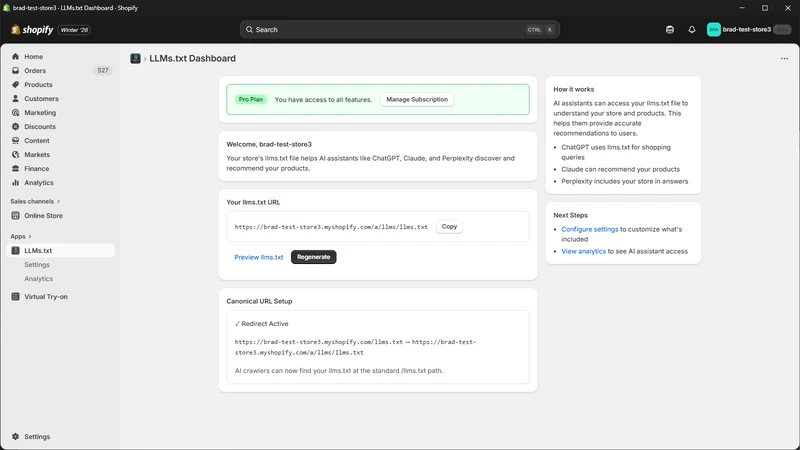The image size is (800, 450).
Task: Click the Online Store icon
Action: pos(15,216)
